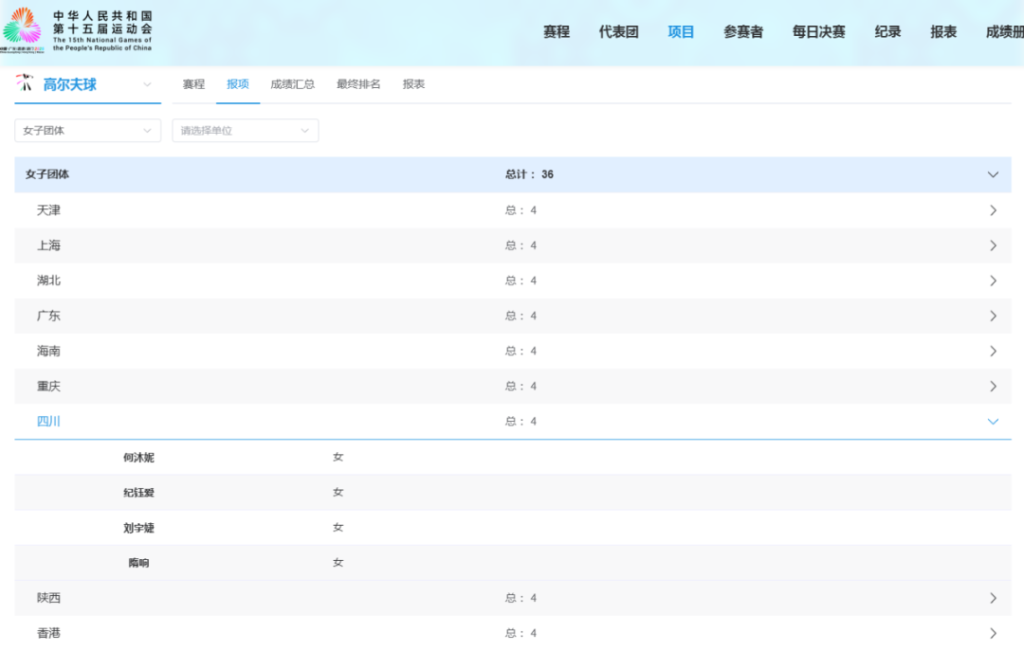Screen dimensions: 1024x652
Task: Open the 请选择单位 unit selector
Action: click(245, 130)
